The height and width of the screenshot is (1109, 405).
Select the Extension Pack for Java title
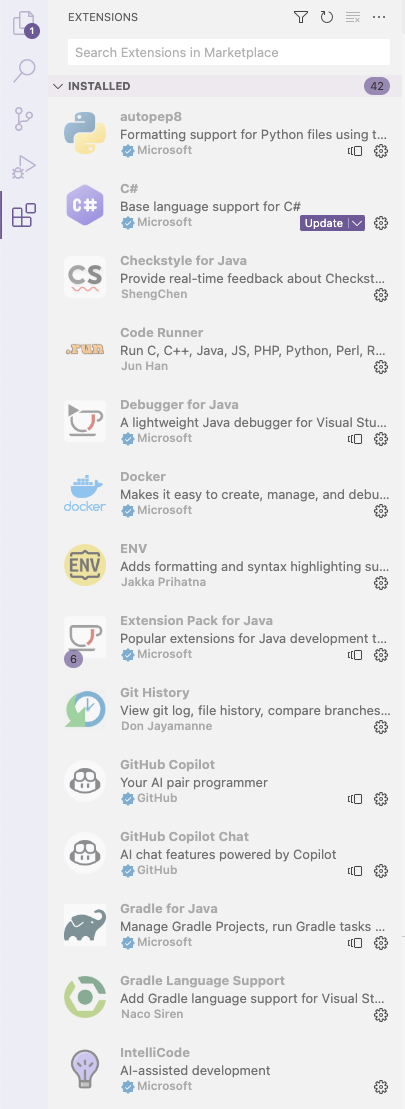(x=196, y=621)
